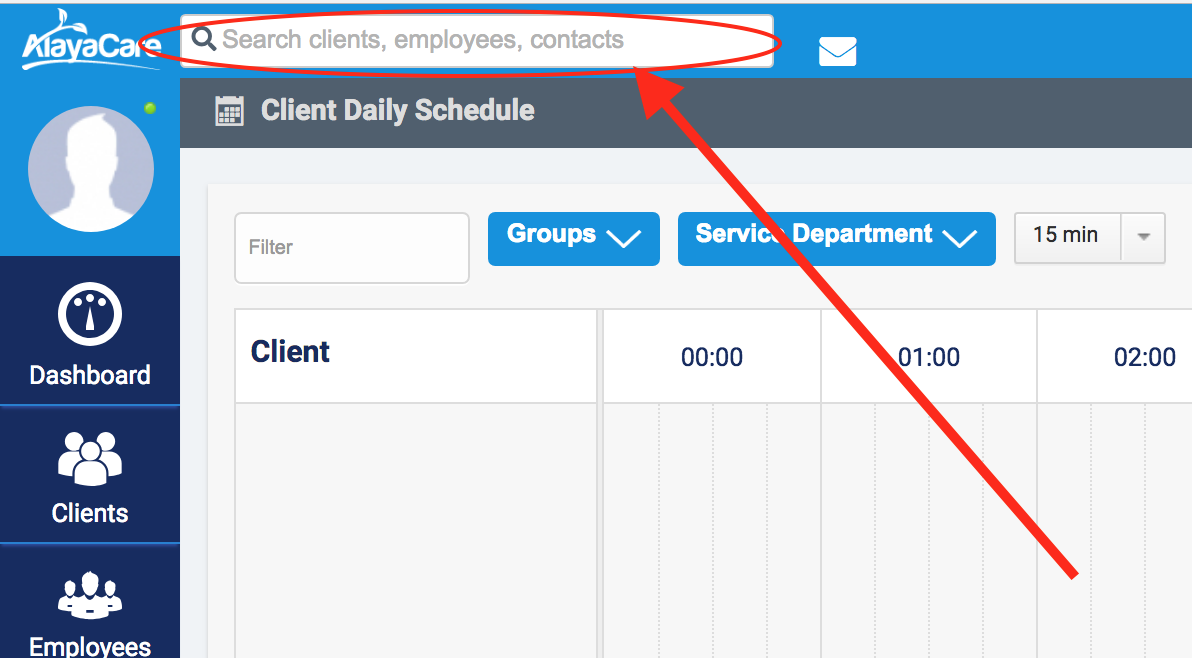Open the Clients people icon
This screenshot has height=658, width=1192.
click(x=90, y=457)
